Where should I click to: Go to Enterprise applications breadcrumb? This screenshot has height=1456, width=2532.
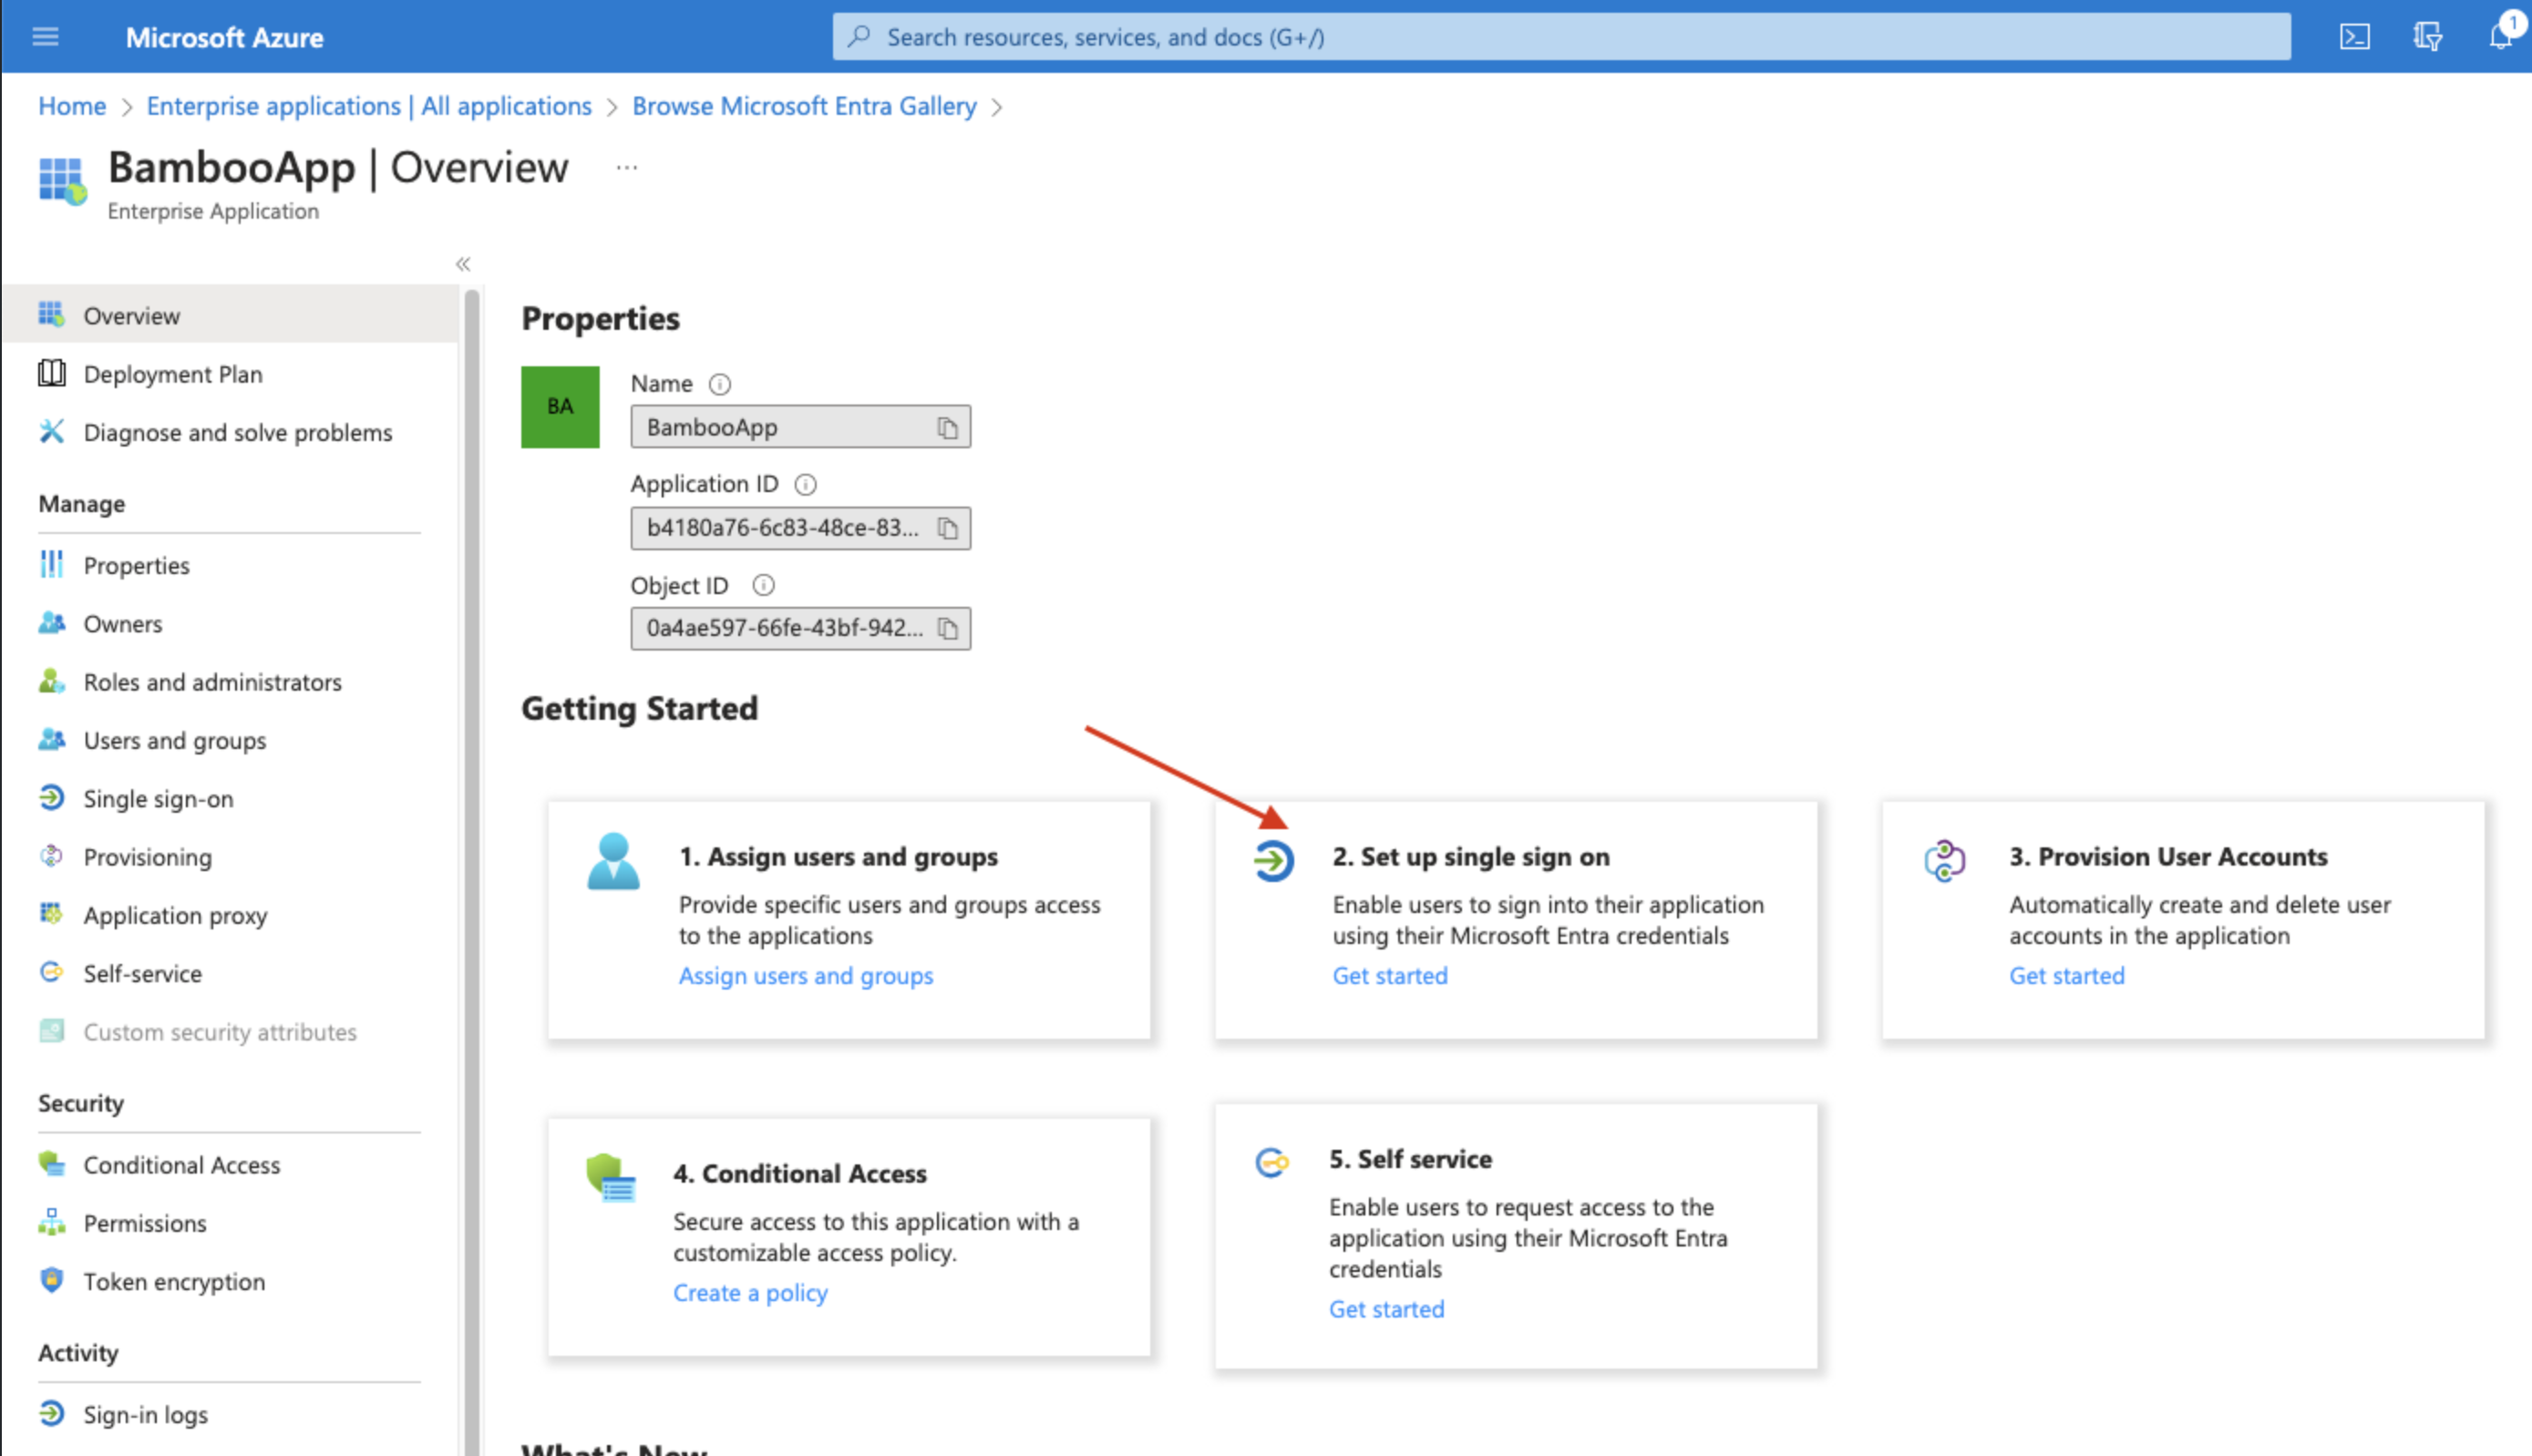coord(369,106)
